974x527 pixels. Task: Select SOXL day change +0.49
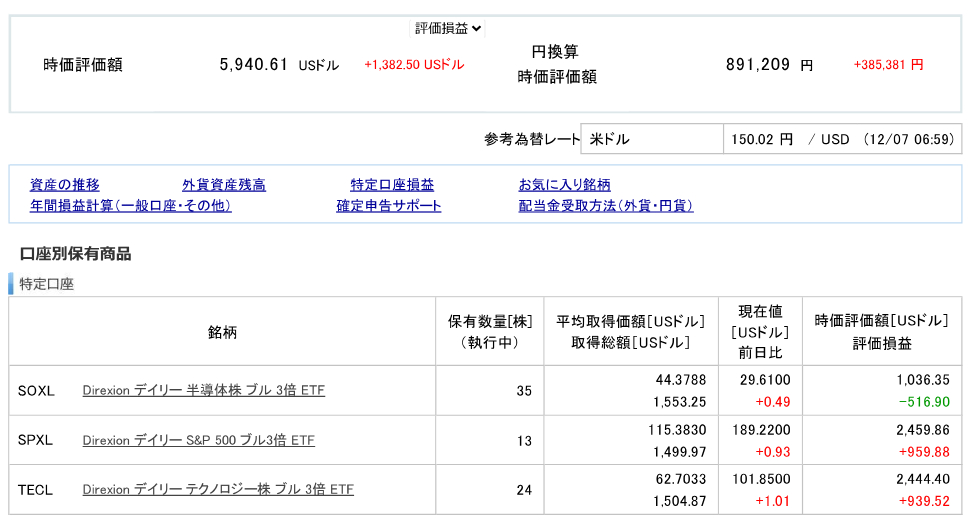pyautogui.click(x=773, y=402)
